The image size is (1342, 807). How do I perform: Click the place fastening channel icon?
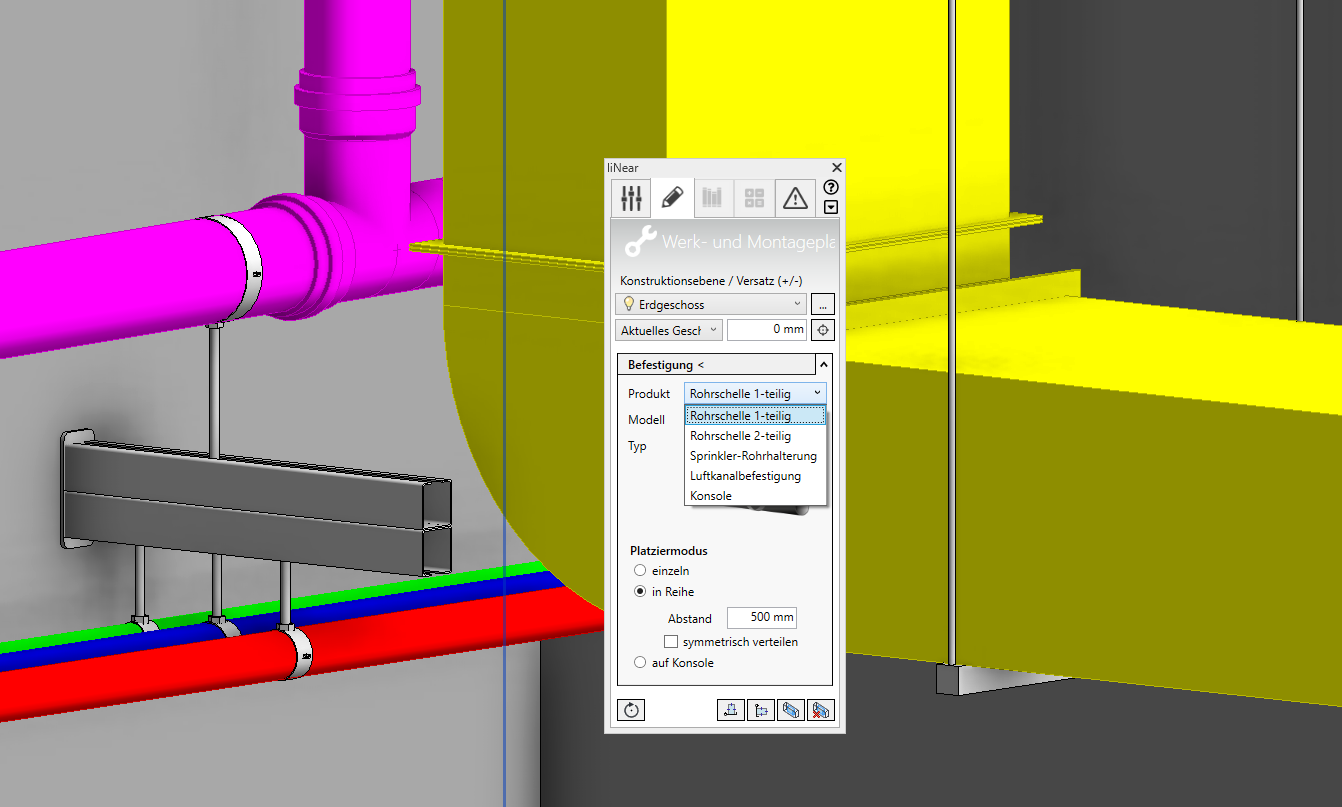point(791,710)
